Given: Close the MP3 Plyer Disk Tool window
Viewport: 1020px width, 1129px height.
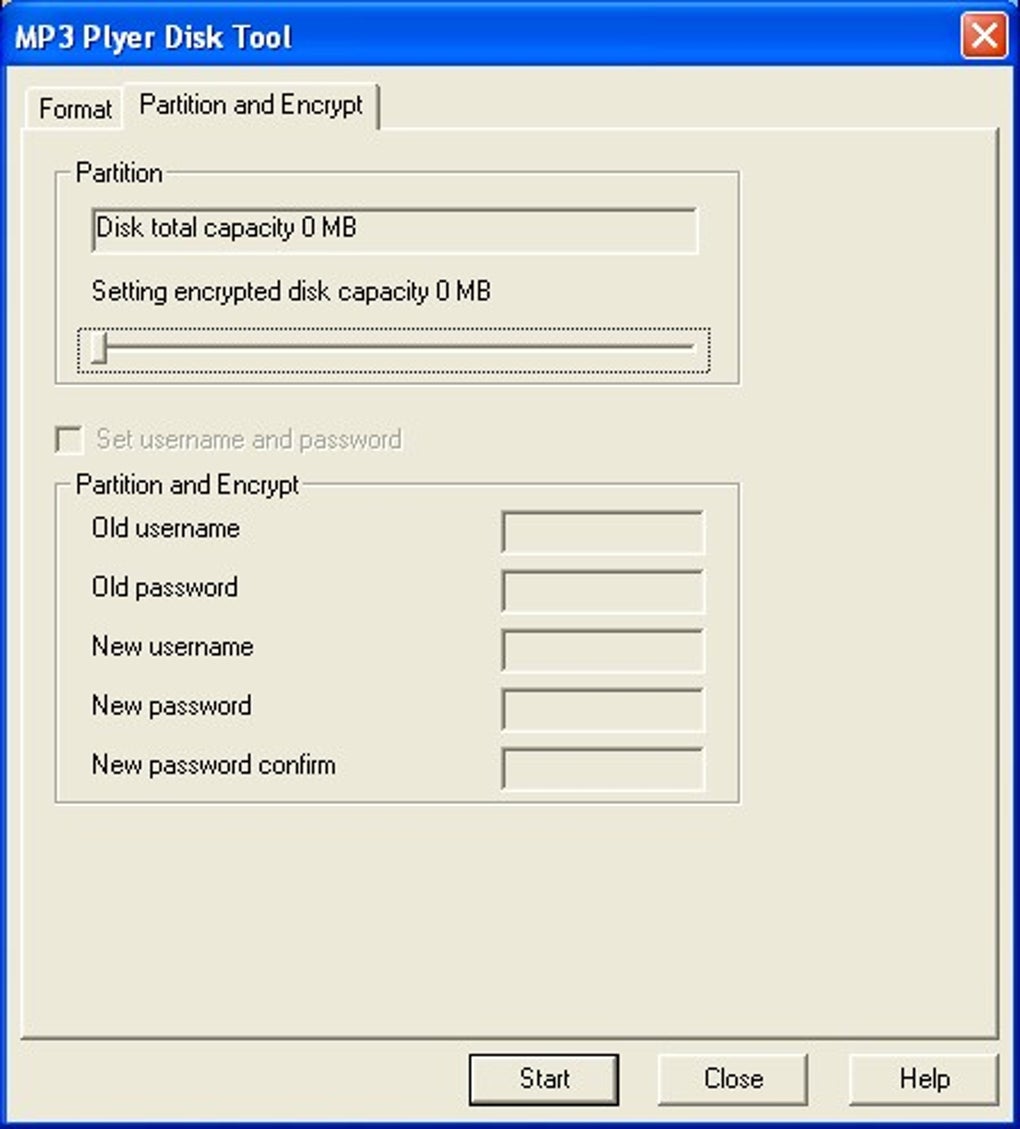Looking at the screenshot, I should tap(983, 37).
